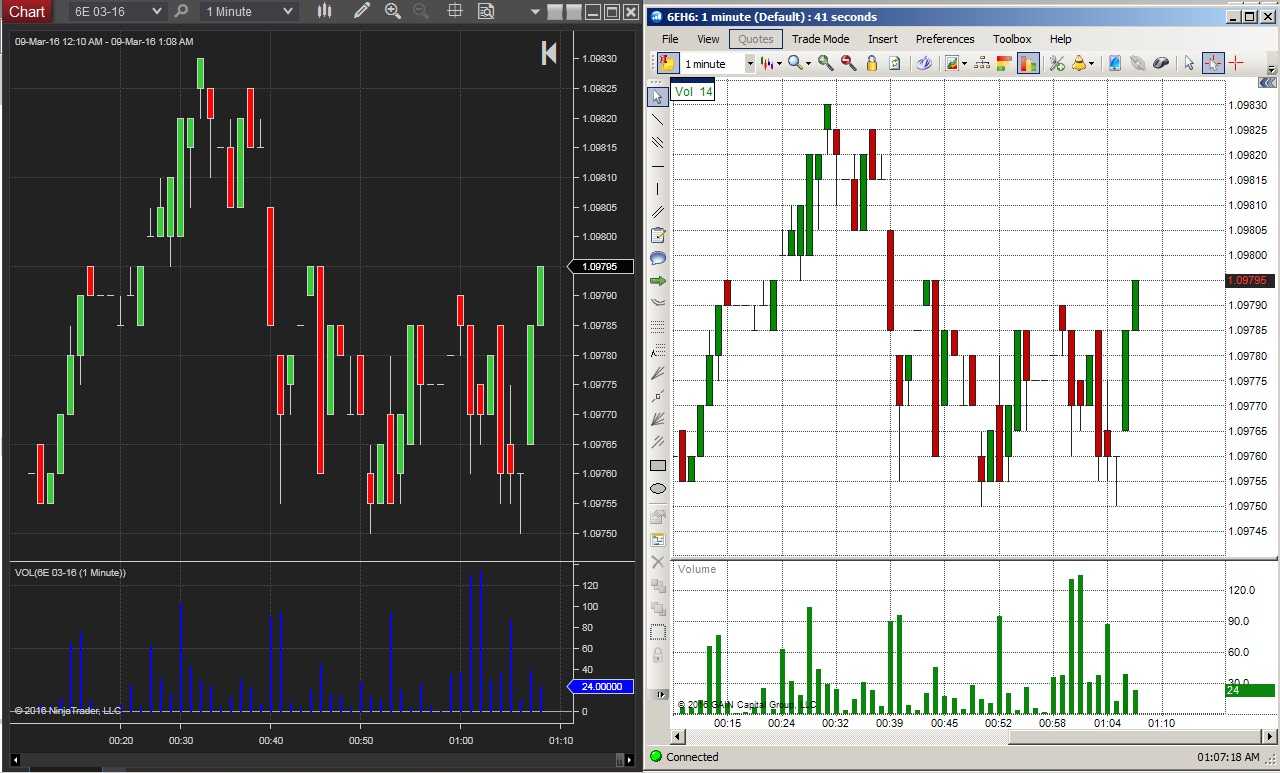Click the NinjaTrader zoom in magnifier
The height and width of the screenshot is (773, 1280).
pos(392,11)
